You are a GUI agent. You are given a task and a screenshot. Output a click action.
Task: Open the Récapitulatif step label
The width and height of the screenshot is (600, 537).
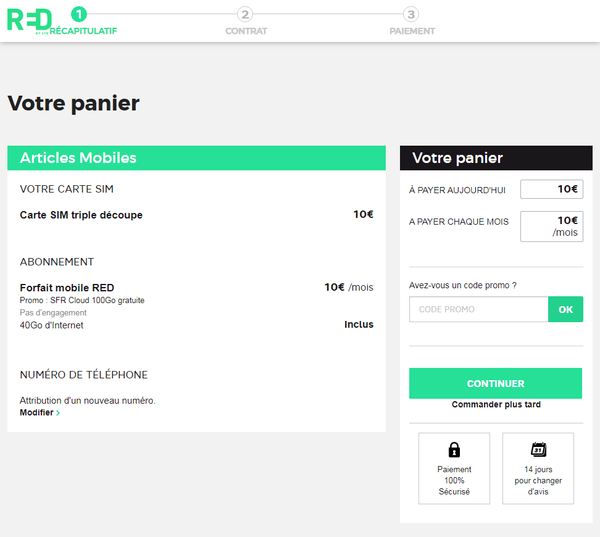click(x=83, y=31)
